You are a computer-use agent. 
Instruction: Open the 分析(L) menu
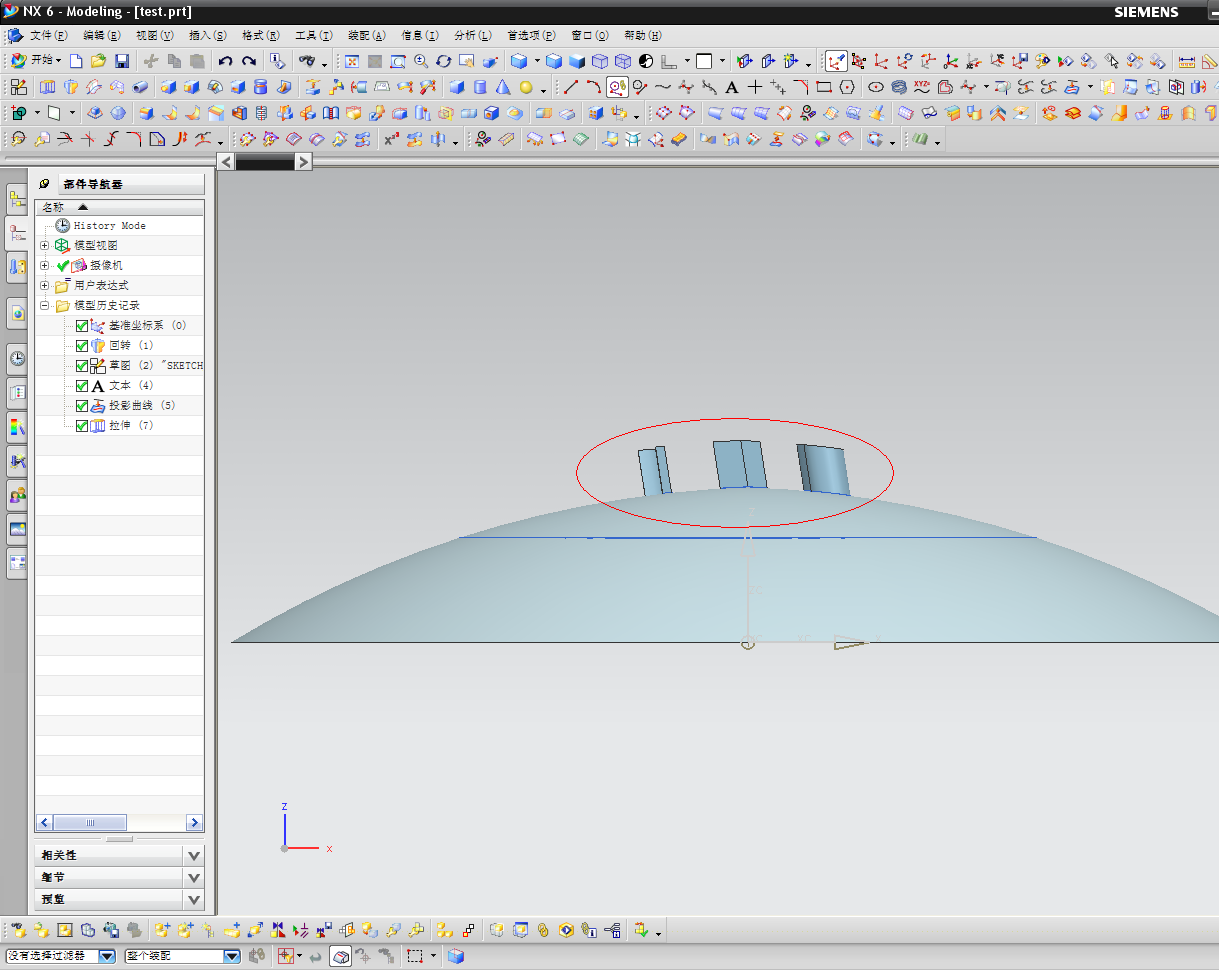(x=471, y=35)
